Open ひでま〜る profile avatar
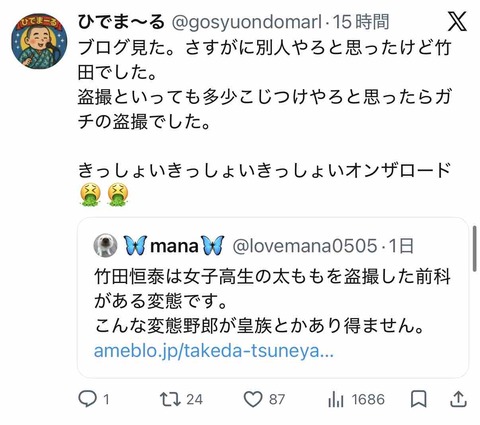The width and height of the screenshot is (480, 425). pyautogui.click(x=39, y=41)
